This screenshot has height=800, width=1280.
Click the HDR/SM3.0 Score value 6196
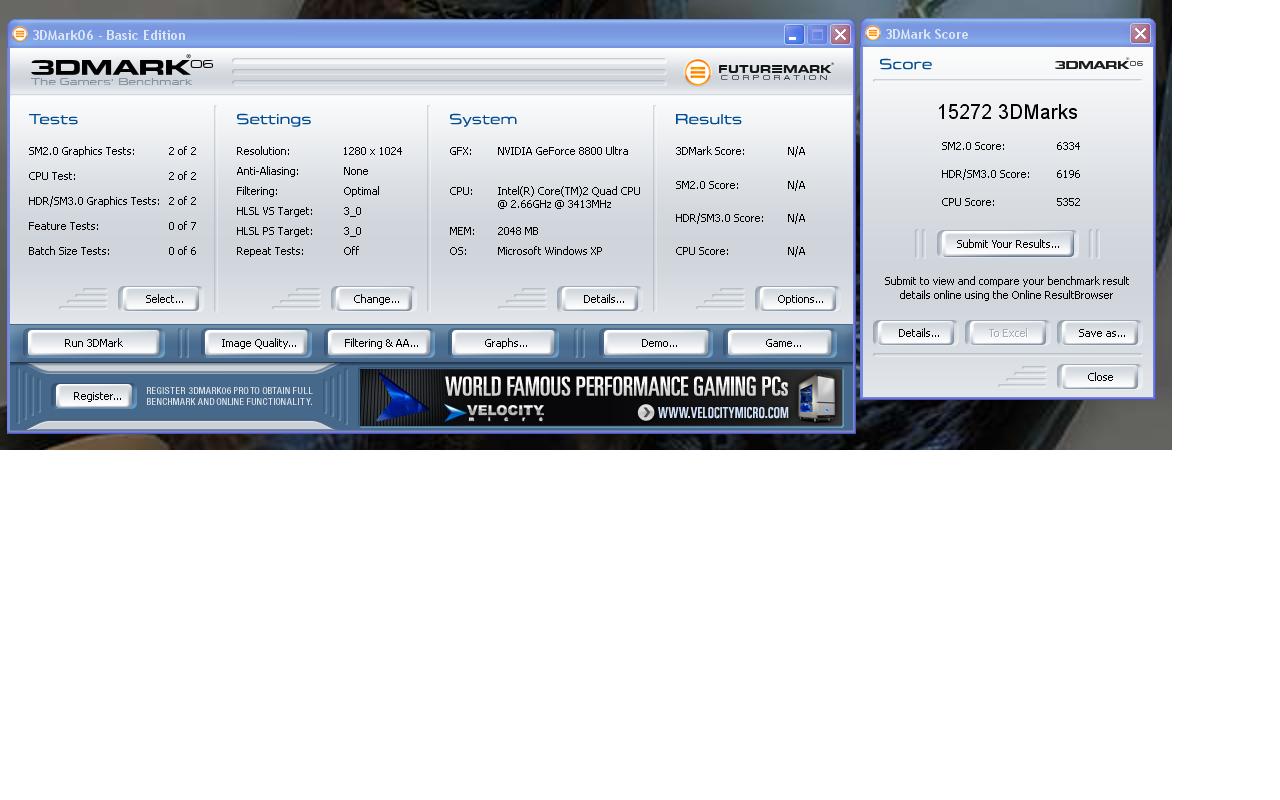pos(1068,174)
